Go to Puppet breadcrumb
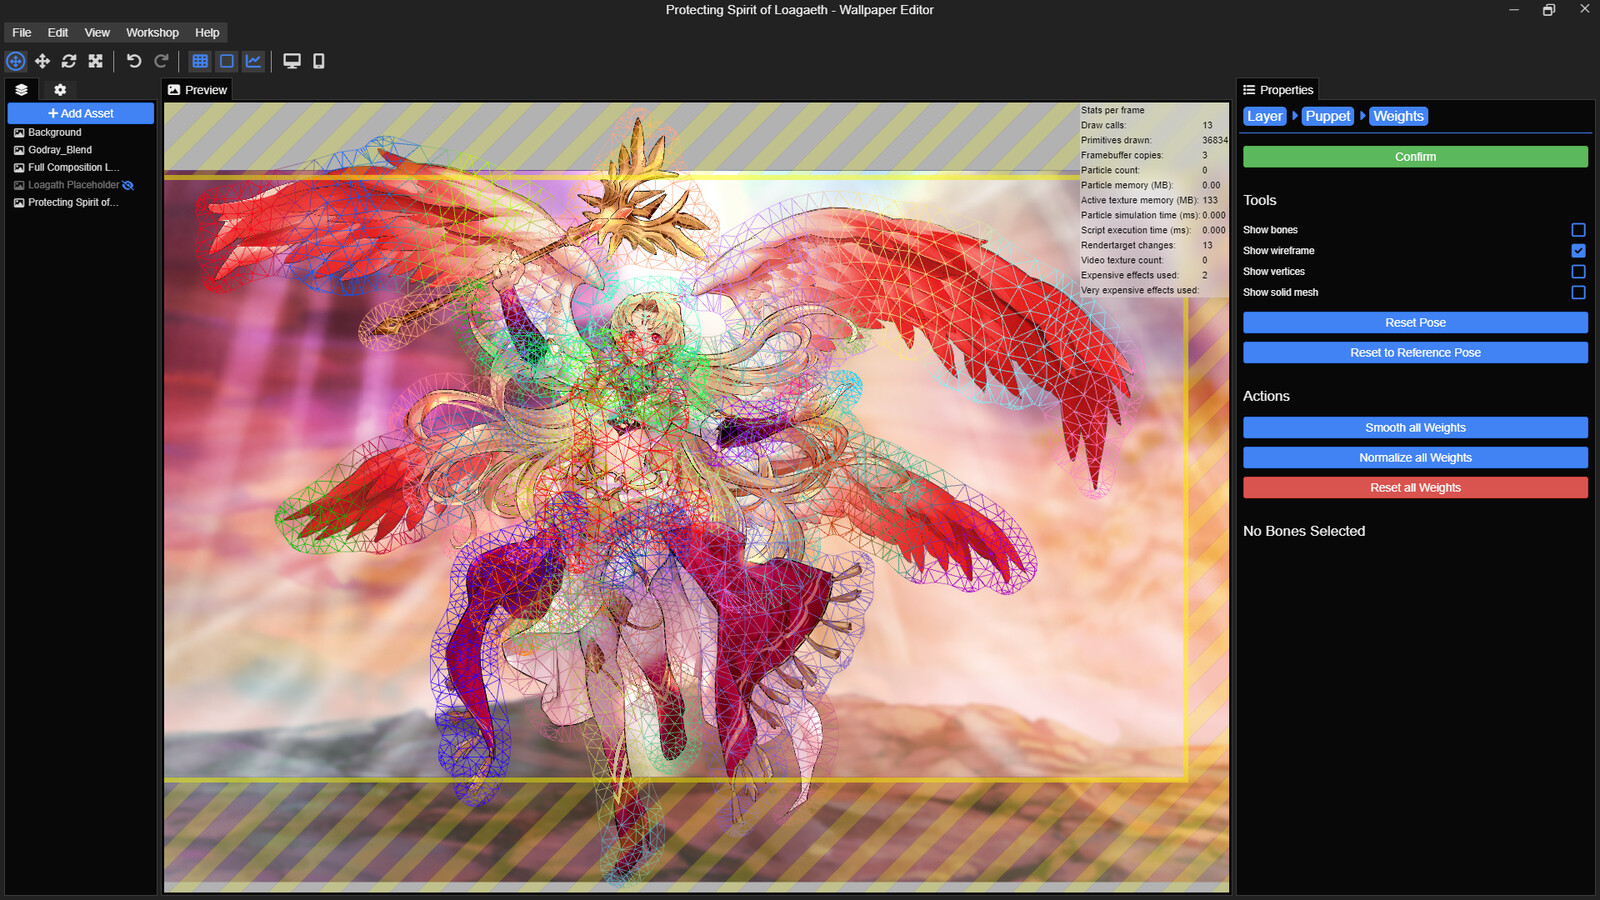The image size is (1600, 900). [1328, 116]
